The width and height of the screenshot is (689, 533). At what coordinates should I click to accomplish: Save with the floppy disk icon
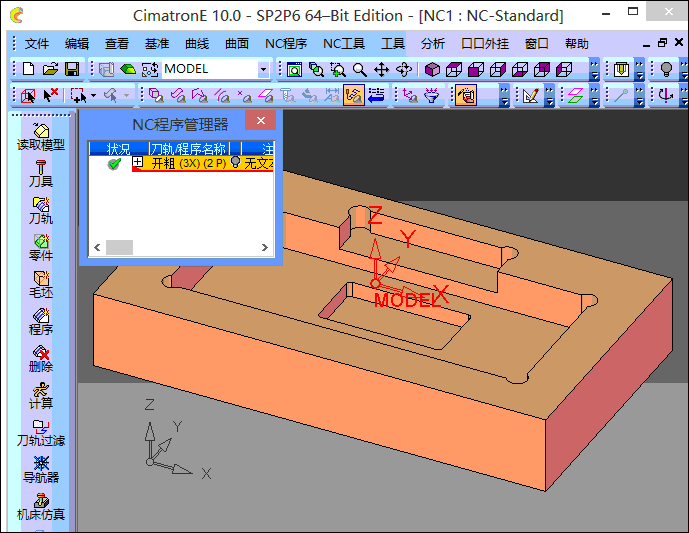72,69
